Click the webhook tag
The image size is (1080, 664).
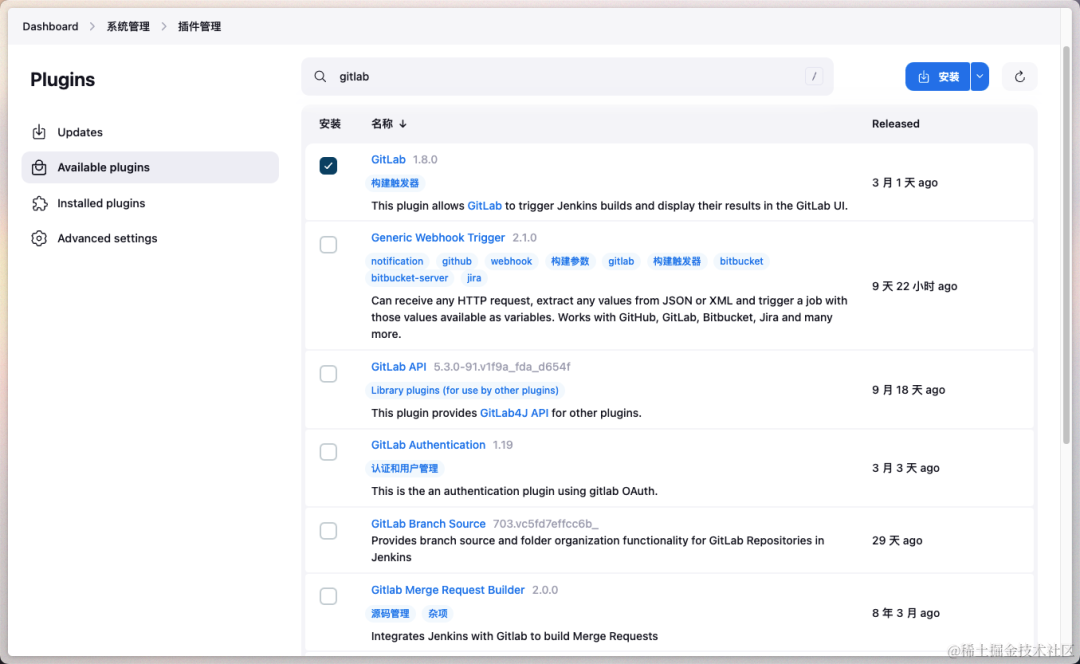511,261
